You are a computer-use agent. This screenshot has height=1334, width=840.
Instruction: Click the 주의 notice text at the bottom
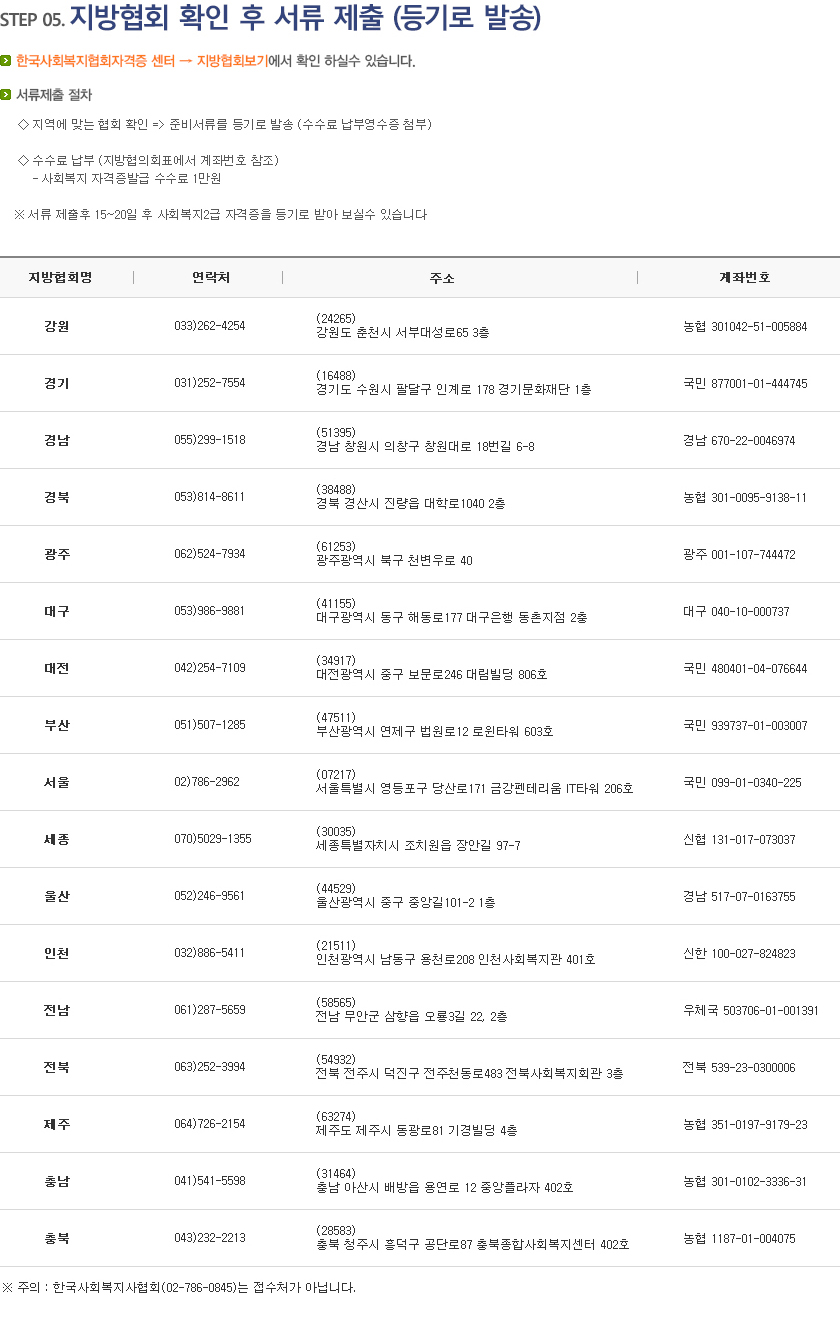pyautogui.click(x=179, y=1287)
